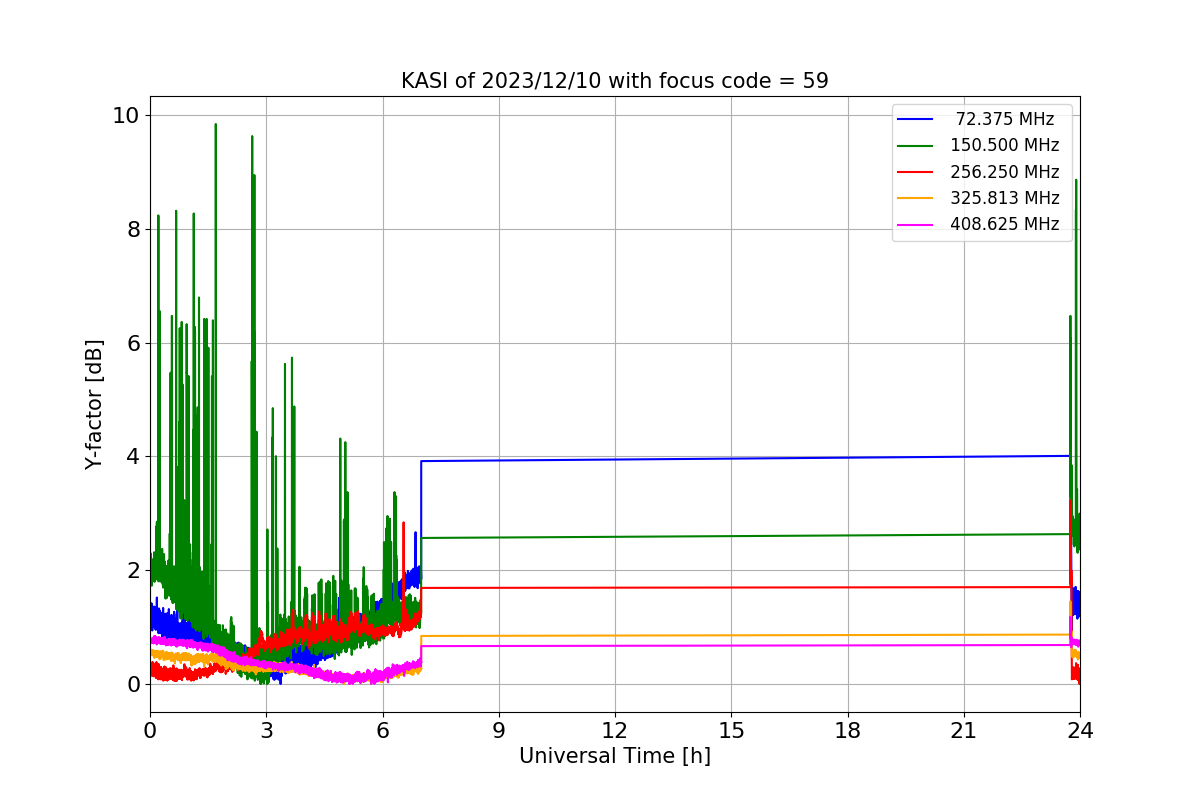This screenshot has height=800, width=1200.
Task: Select the 325.813 MHz legend label
Action: coord(1005,198)
